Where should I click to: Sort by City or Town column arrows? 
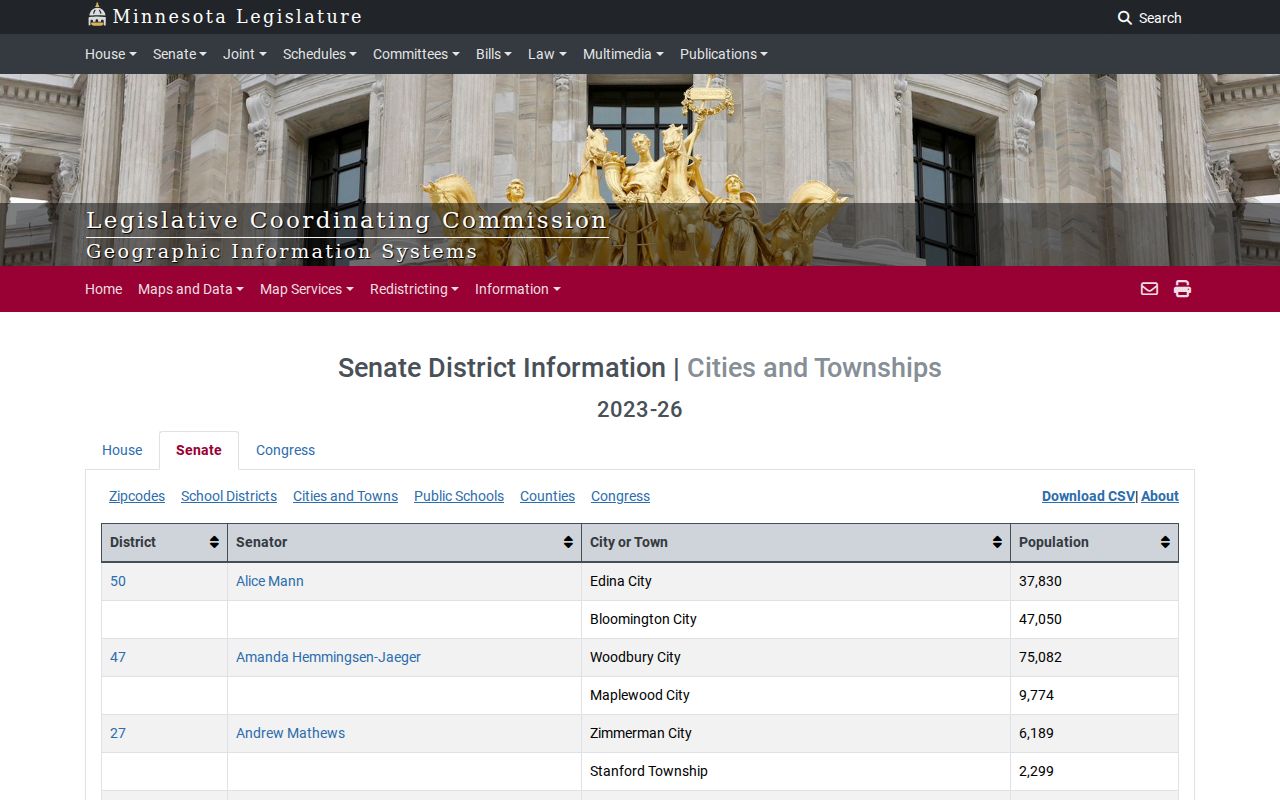(997, 542)
